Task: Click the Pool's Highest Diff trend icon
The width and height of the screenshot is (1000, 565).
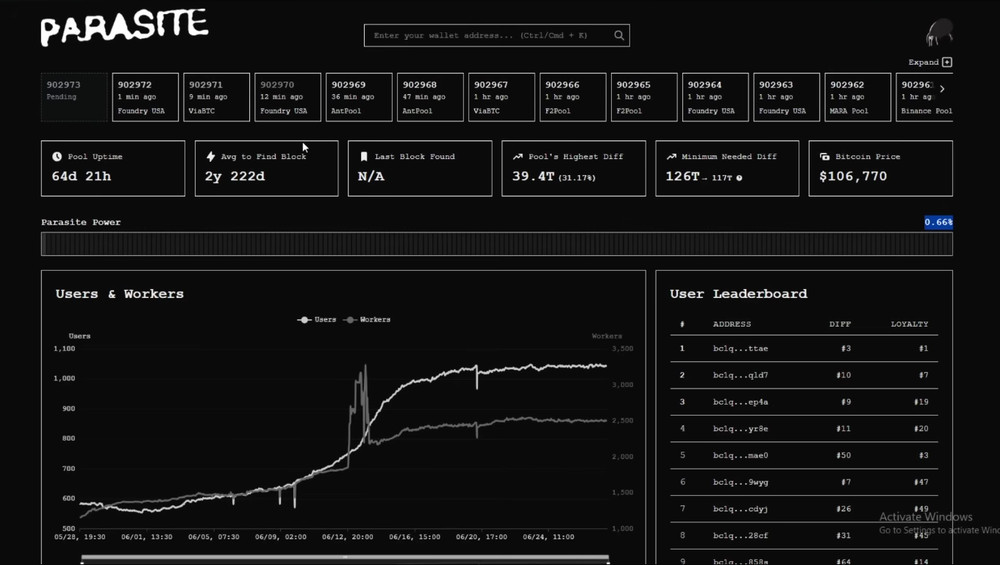Action: [518, 156]
